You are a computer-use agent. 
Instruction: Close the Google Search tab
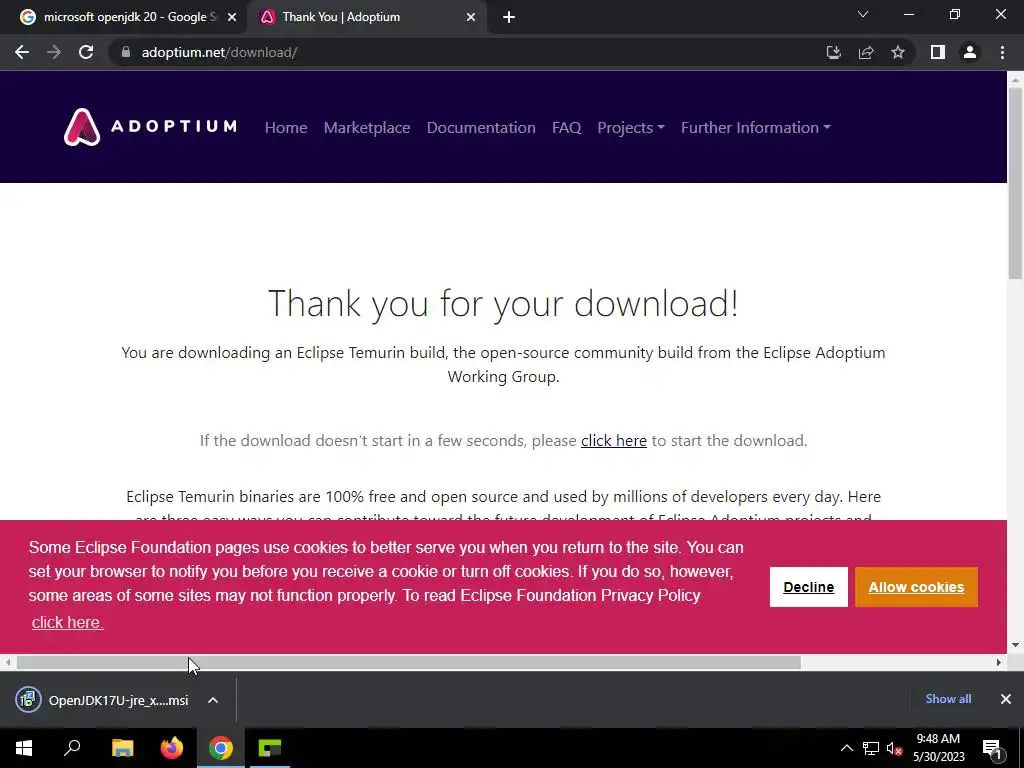point(232,17)
